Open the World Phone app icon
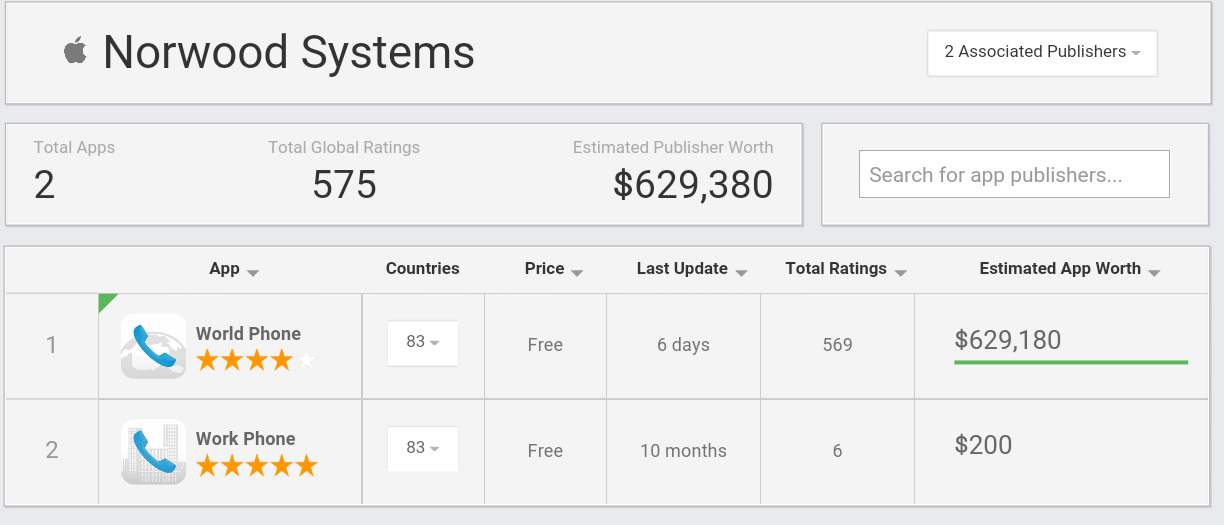 coord(153,346)
